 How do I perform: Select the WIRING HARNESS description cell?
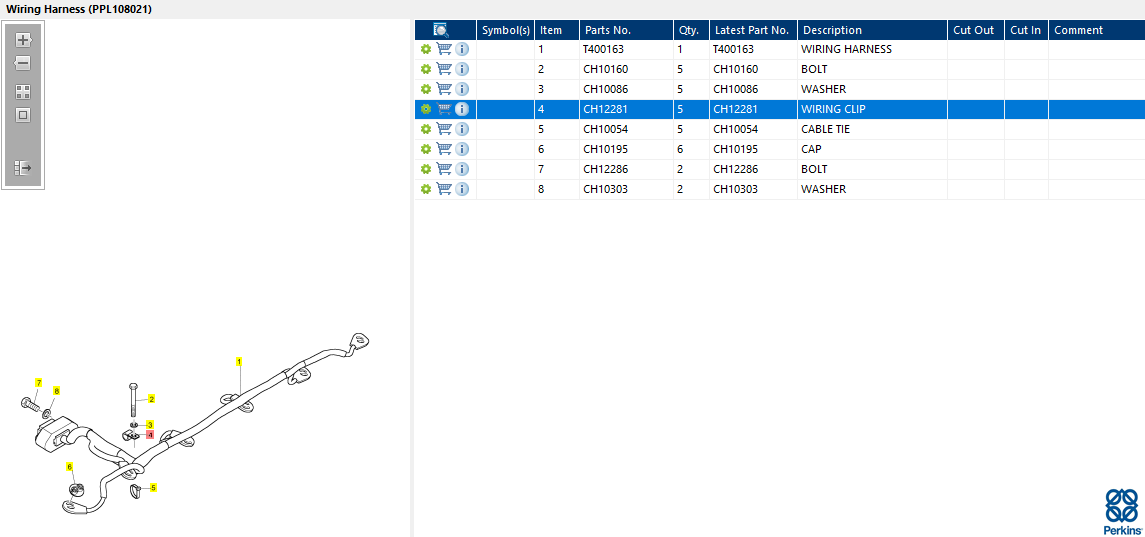(873, 49)
